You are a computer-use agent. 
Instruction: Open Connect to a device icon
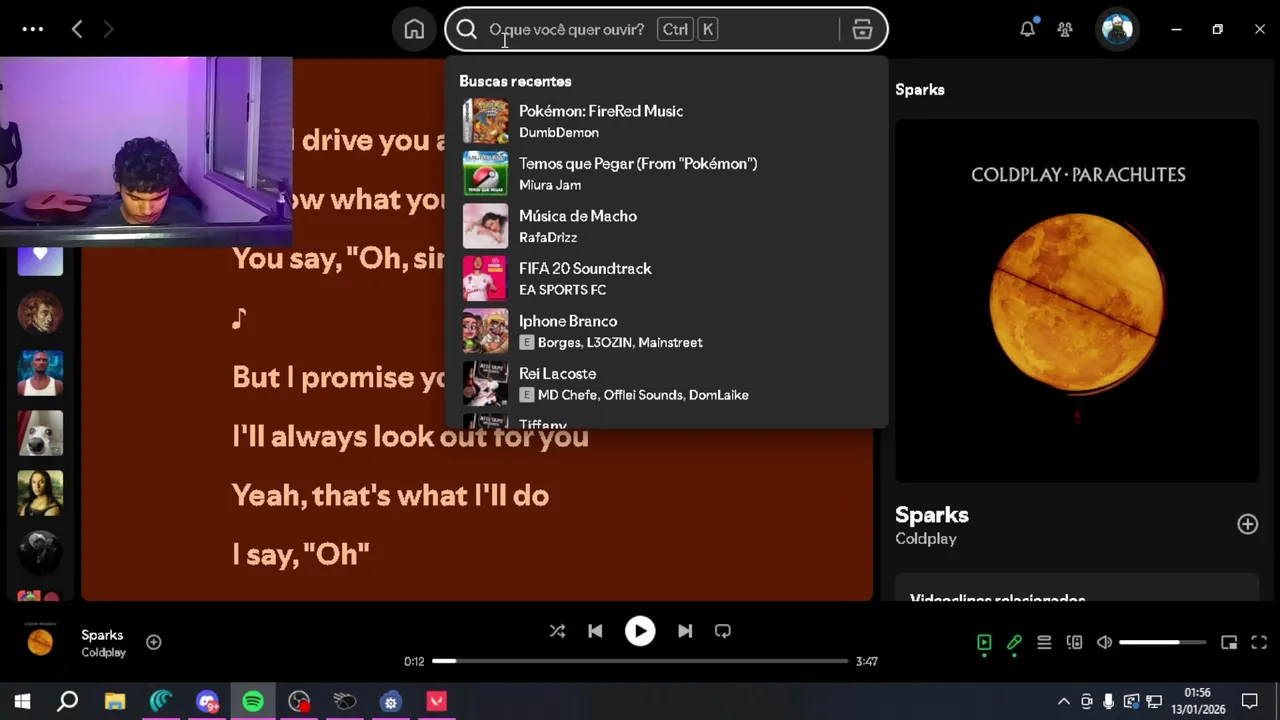click(1074, 643)
